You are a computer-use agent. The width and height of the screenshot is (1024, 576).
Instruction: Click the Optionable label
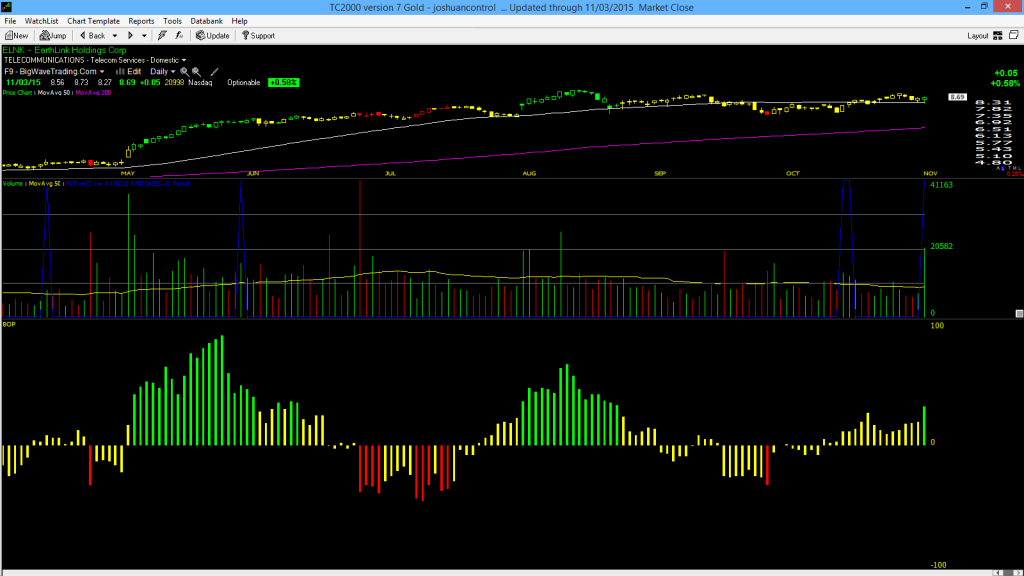click(244, 82)
